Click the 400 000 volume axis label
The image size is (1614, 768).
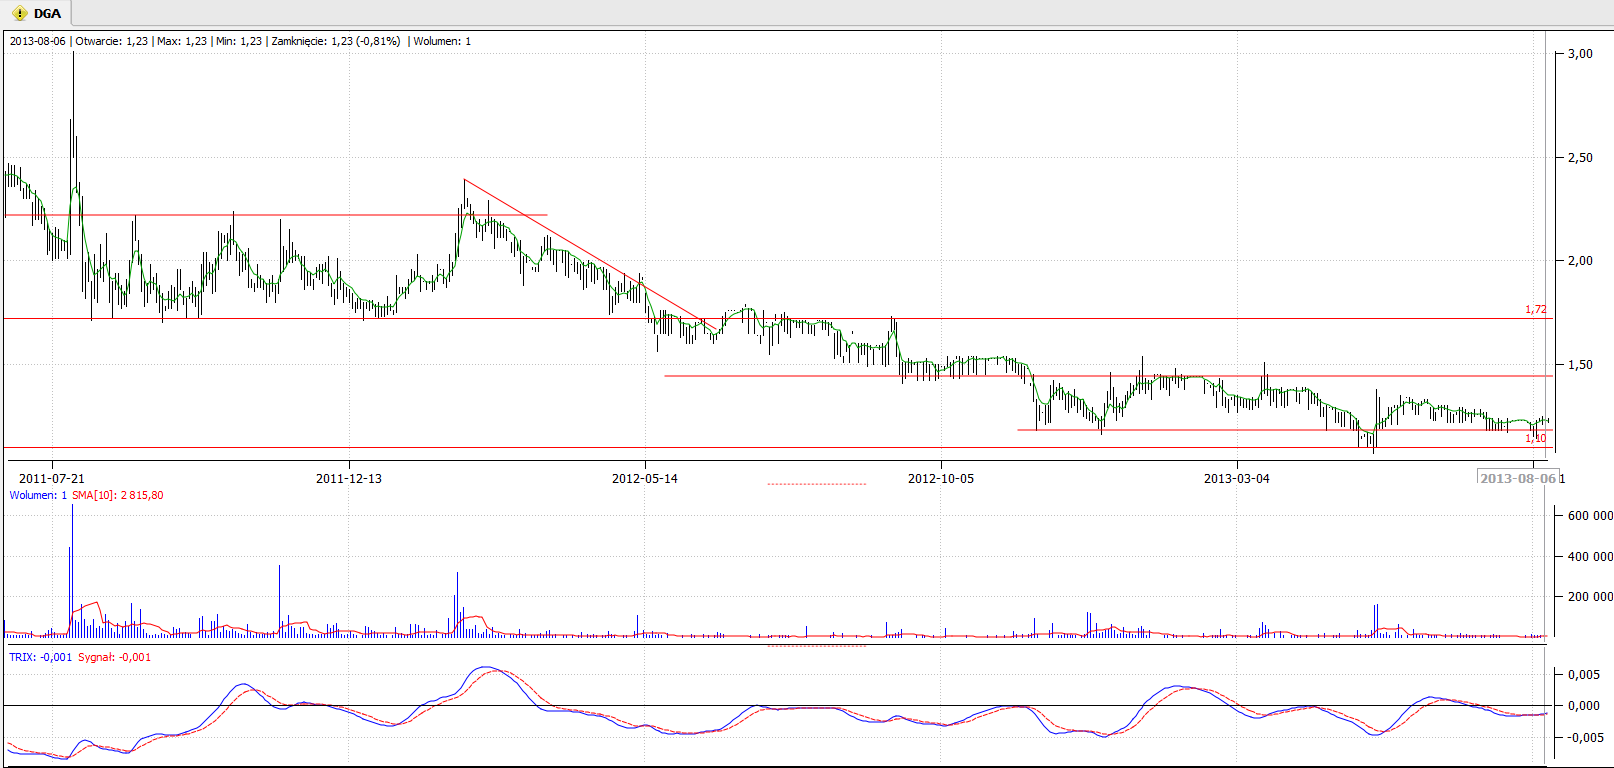pos(1590,557)
